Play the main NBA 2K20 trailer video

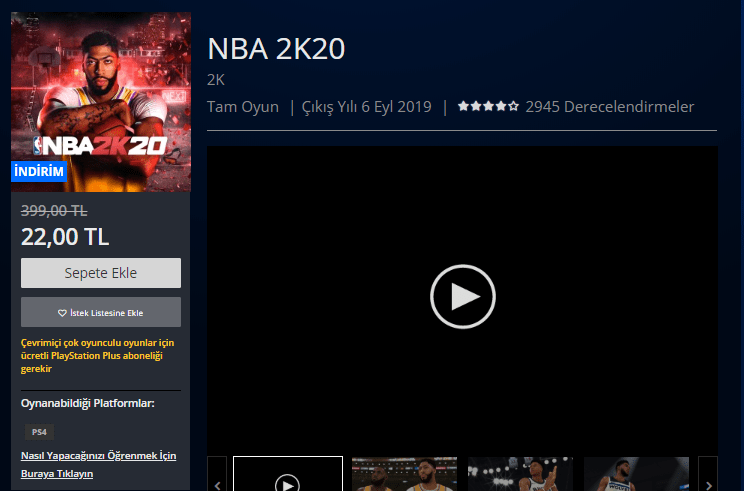[463, 296]
